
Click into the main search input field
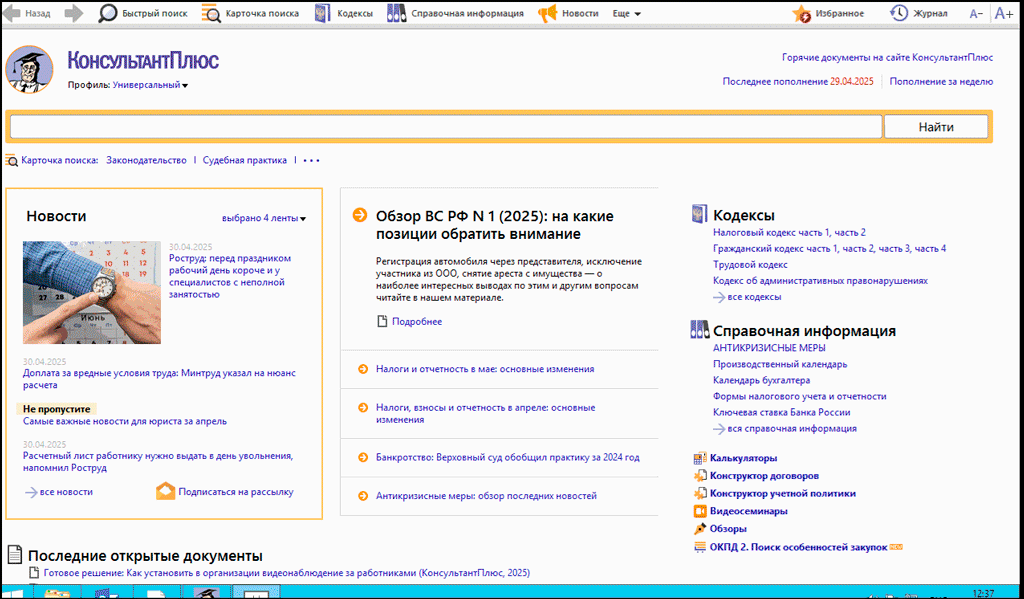click(446, 127)
